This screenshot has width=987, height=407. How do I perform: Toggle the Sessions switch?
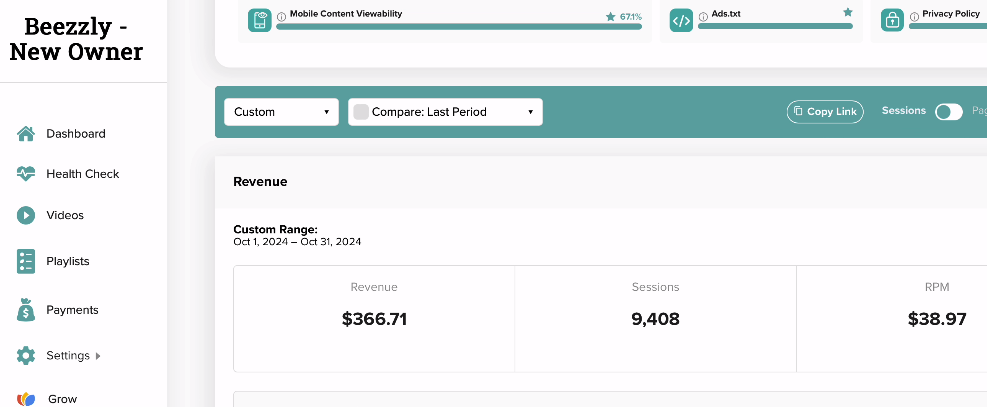(x=949, y=112)
